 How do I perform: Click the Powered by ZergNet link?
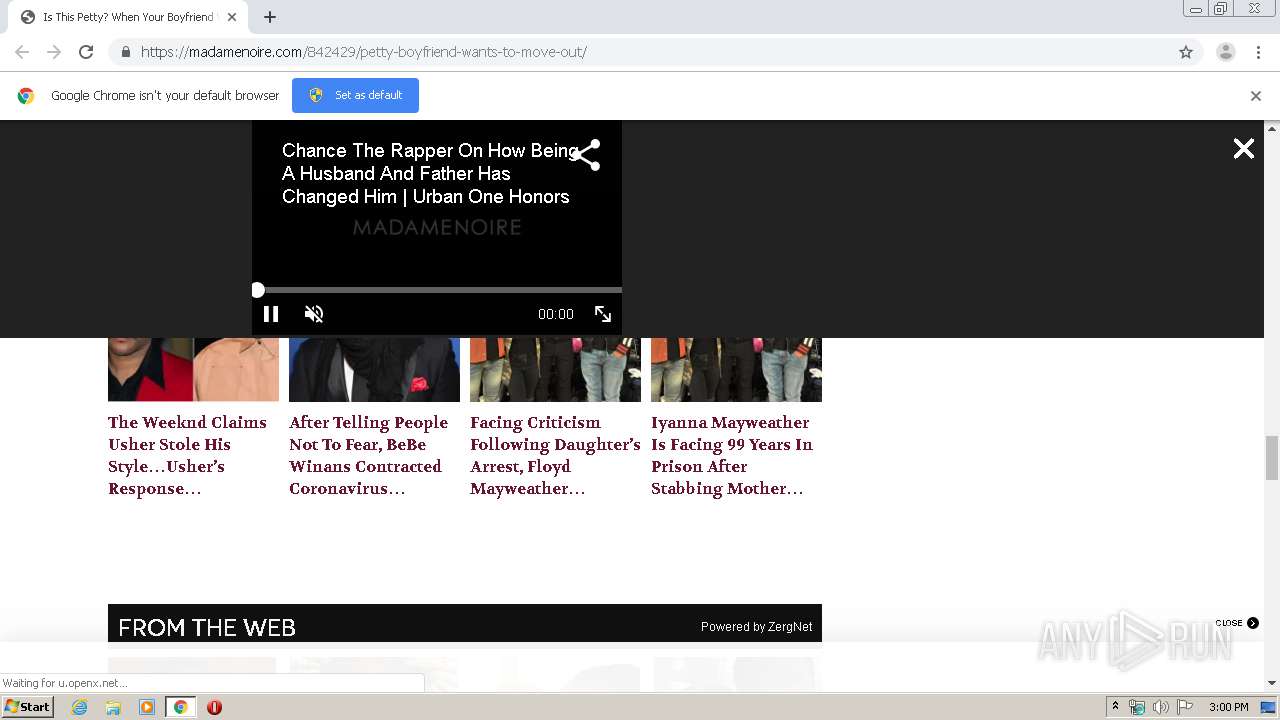click(756, 627)
